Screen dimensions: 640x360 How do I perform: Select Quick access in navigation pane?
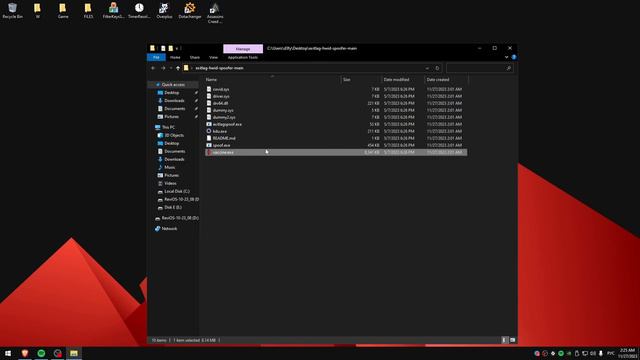173,84
